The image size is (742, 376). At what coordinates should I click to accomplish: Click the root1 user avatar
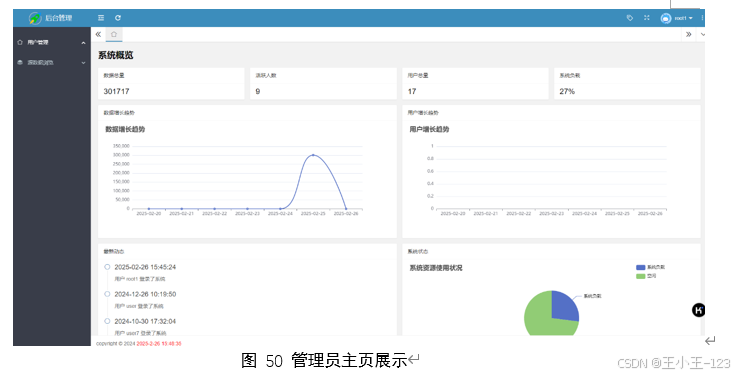click(x=666, y=18)
